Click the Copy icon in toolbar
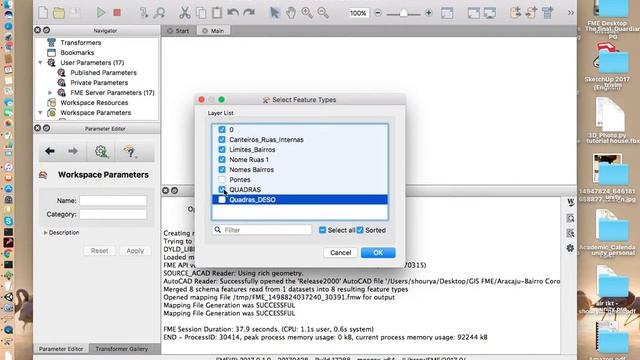Image resolution: width=640 pixels, height=360 pixels. 201,13
